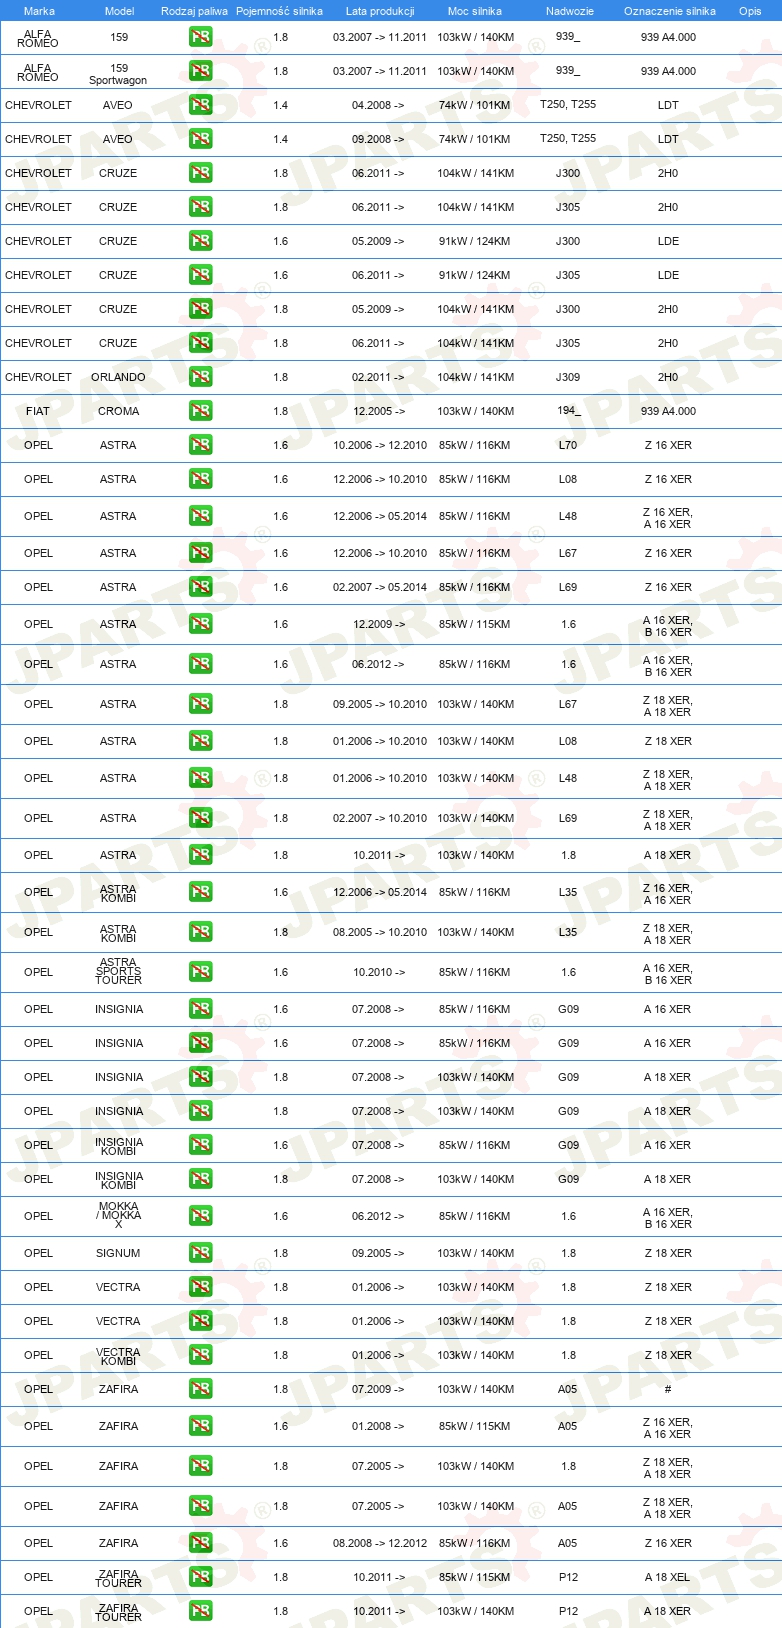
Task: Click fuel icon for Chevrolet Aveo 09.2008 row
Action: click(x=200, y=139)
